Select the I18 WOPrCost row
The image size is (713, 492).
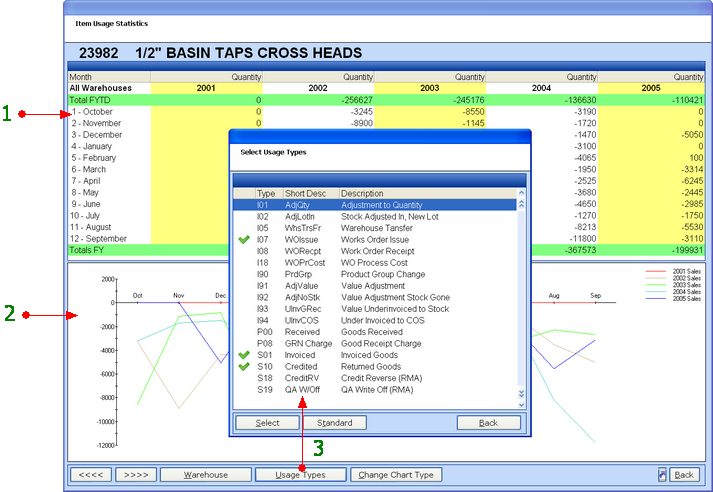[x=375, y=263]
